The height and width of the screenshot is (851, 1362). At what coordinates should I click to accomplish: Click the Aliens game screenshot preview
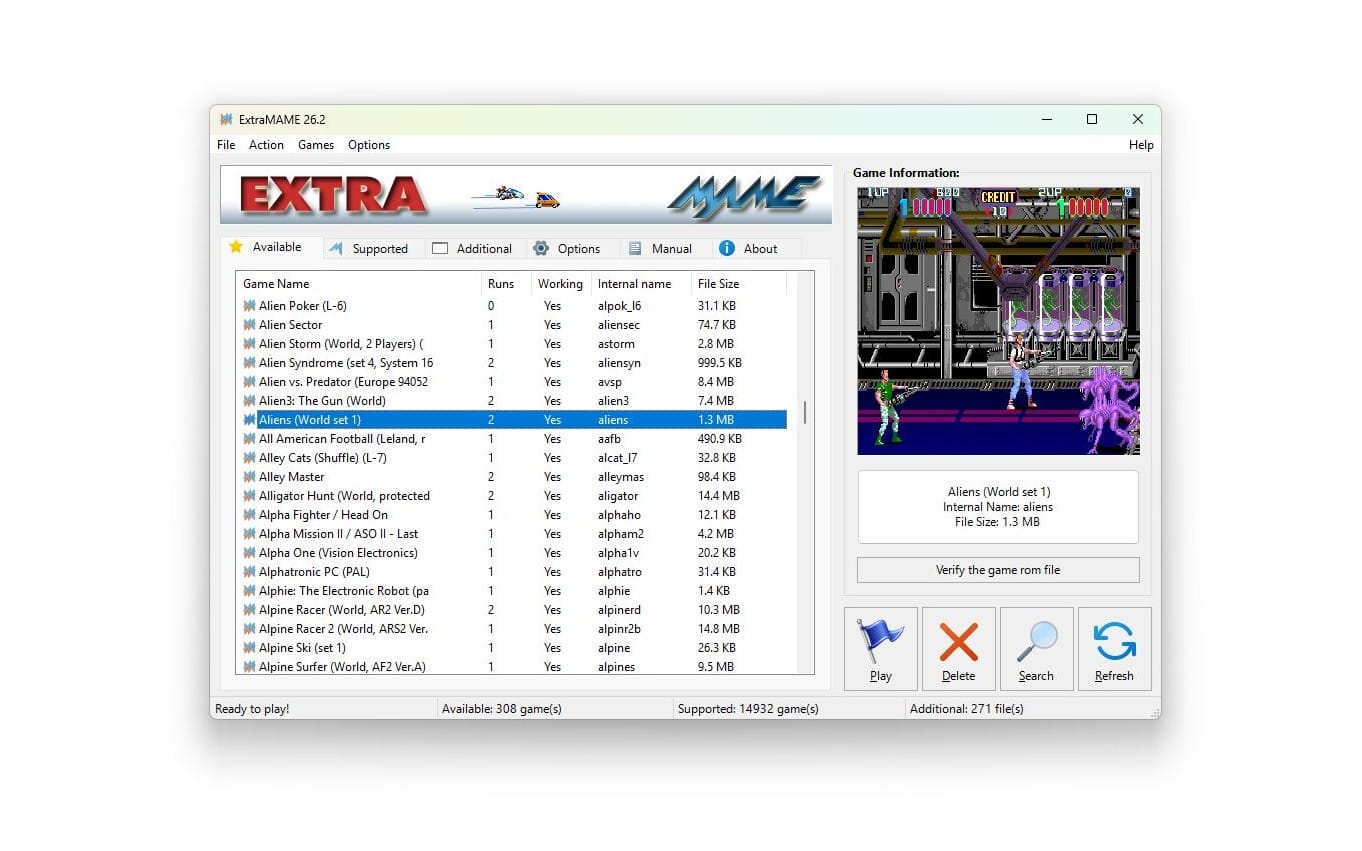tap(998, 321)
